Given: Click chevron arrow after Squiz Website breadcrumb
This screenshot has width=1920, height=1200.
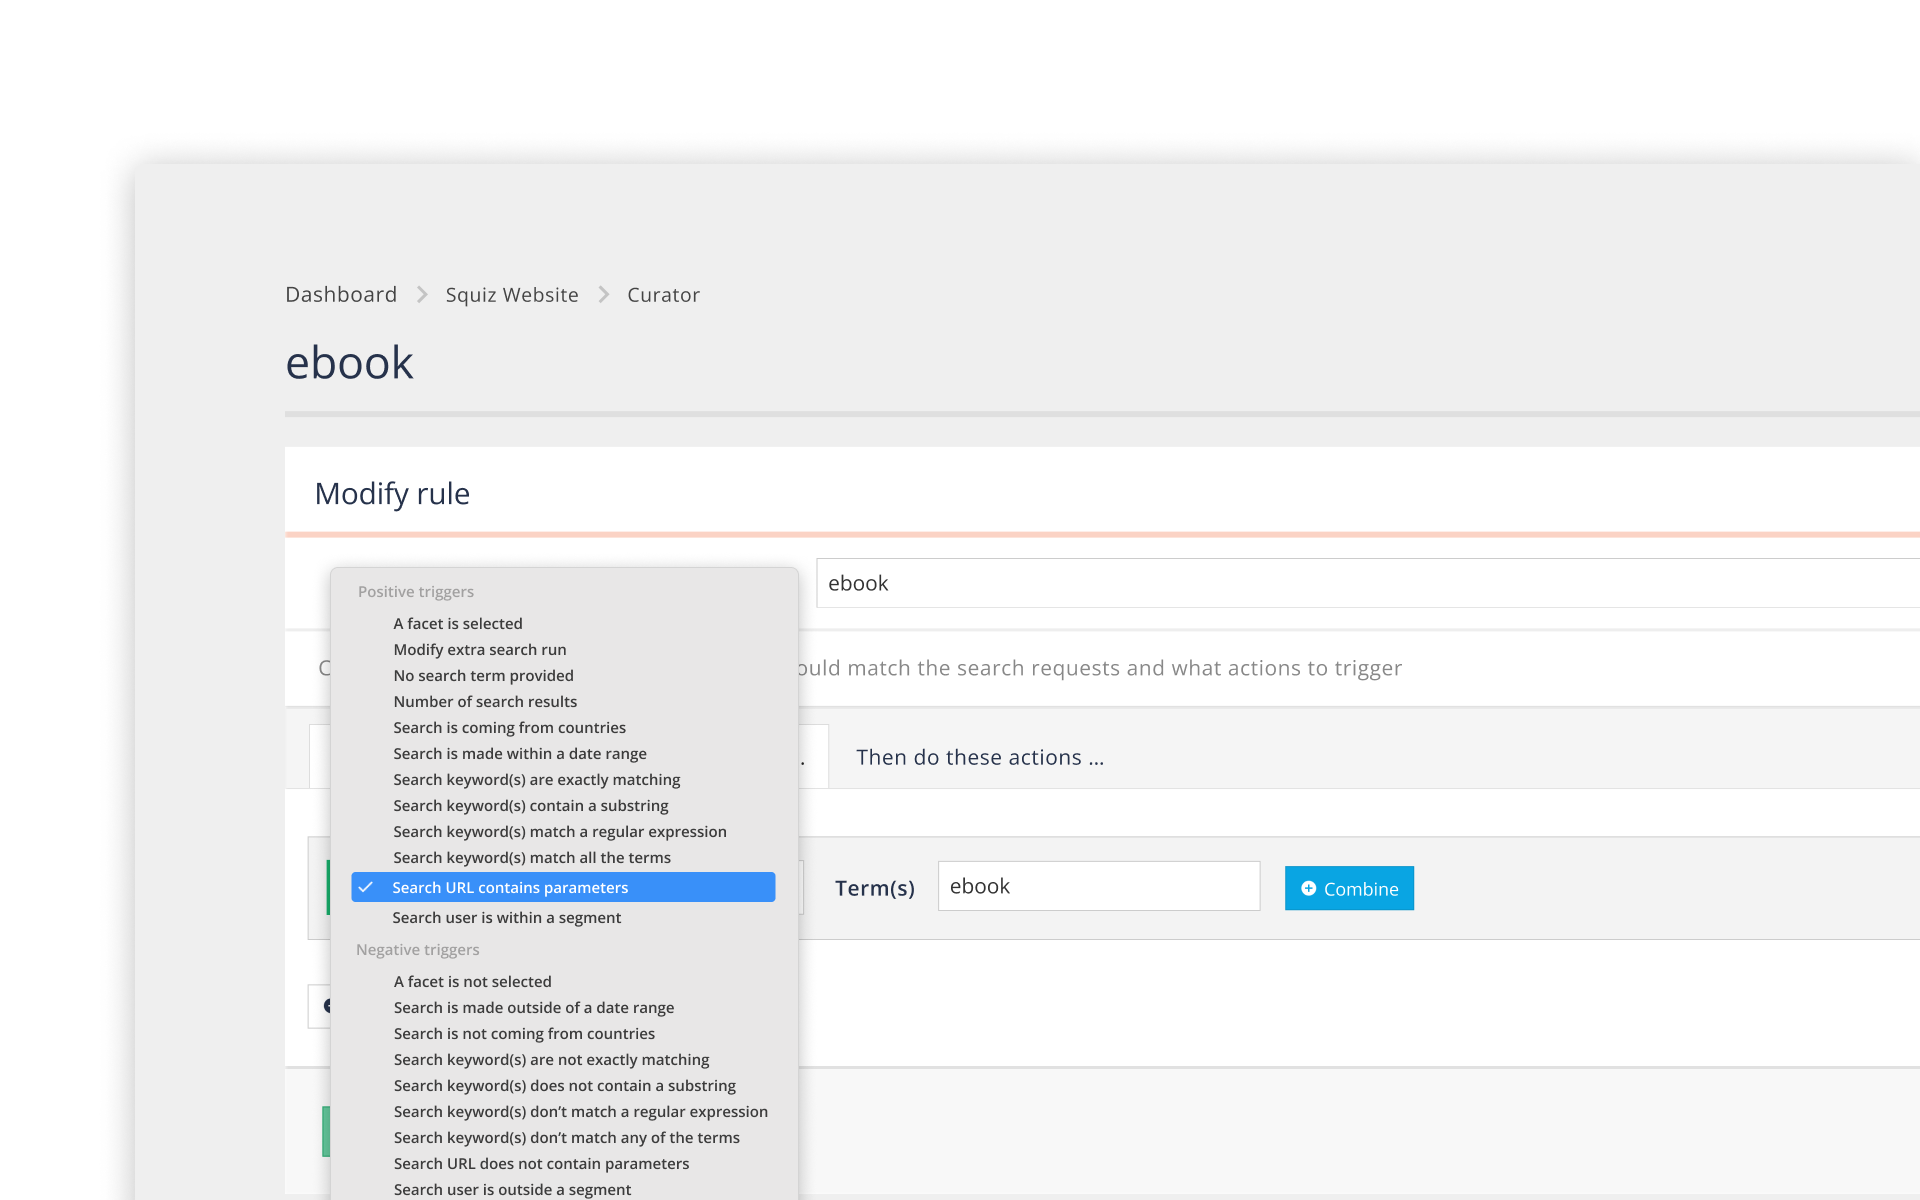Looking at the screenshot, I should click(603, 294).
